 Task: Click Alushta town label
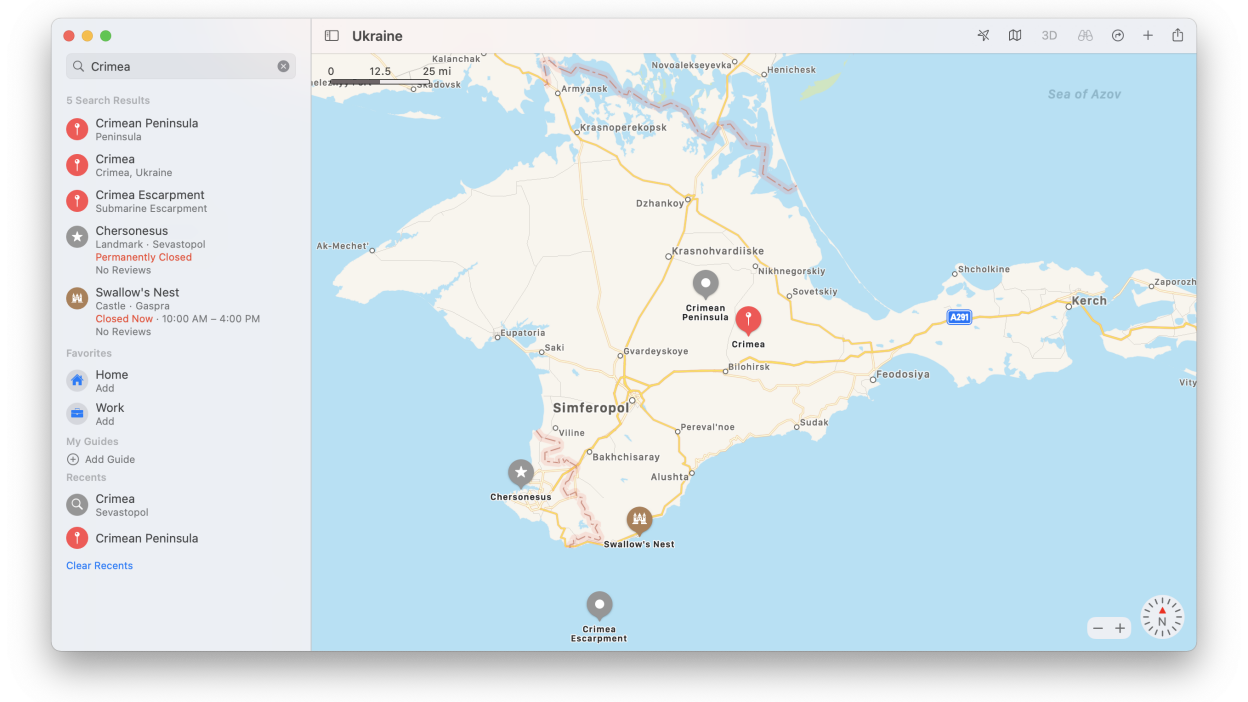tap(670, 477)
